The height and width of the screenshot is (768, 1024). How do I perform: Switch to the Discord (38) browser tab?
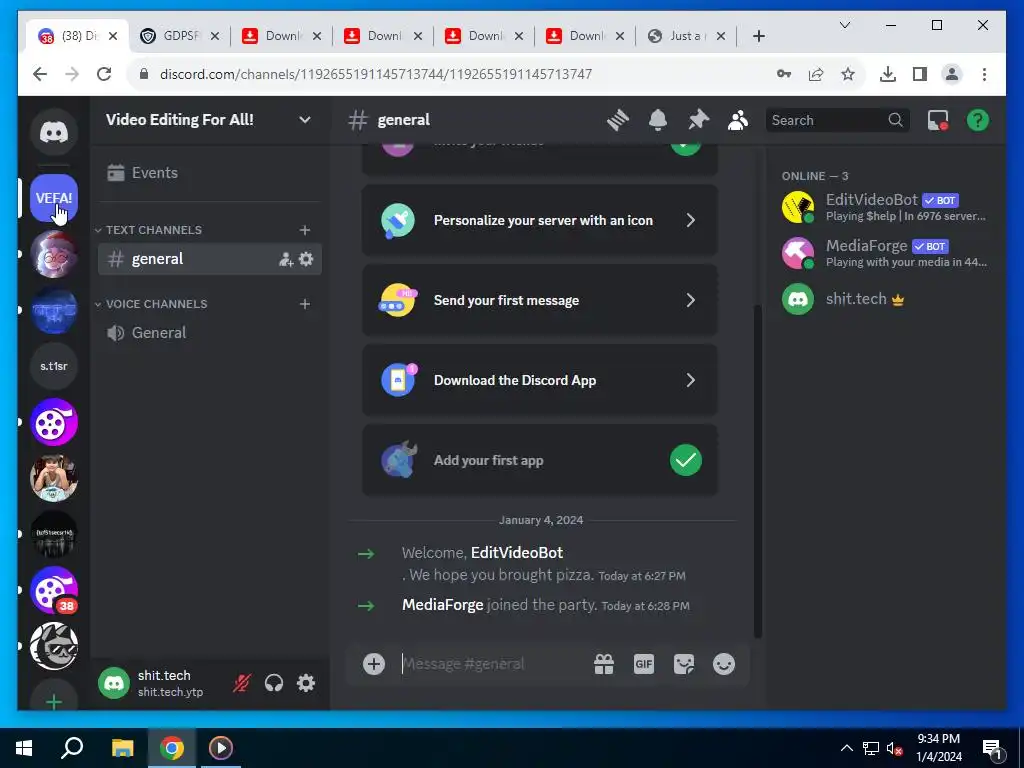point(77,36)
